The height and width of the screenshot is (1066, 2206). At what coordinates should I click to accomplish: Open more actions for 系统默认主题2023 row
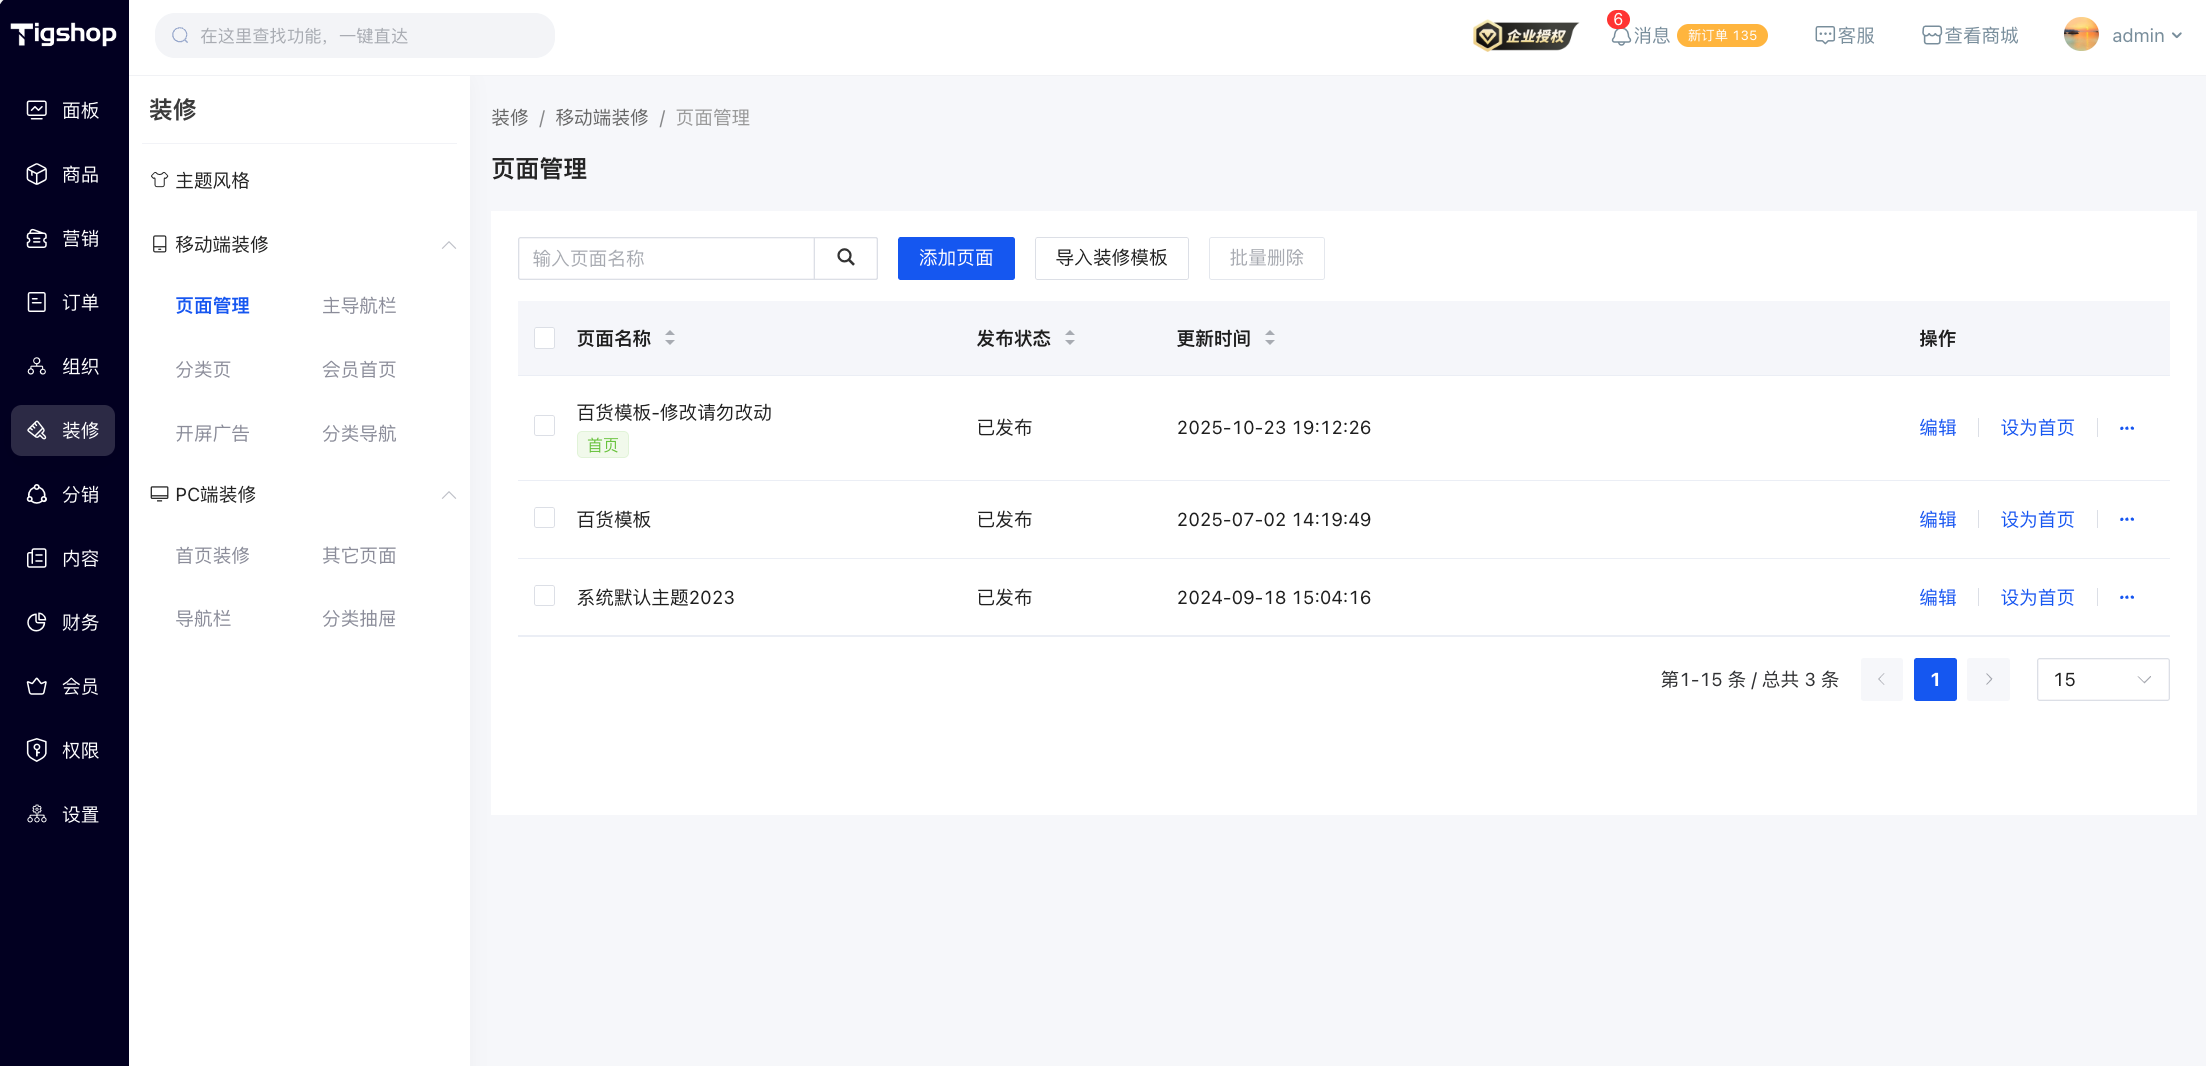tap(2126, 598)
